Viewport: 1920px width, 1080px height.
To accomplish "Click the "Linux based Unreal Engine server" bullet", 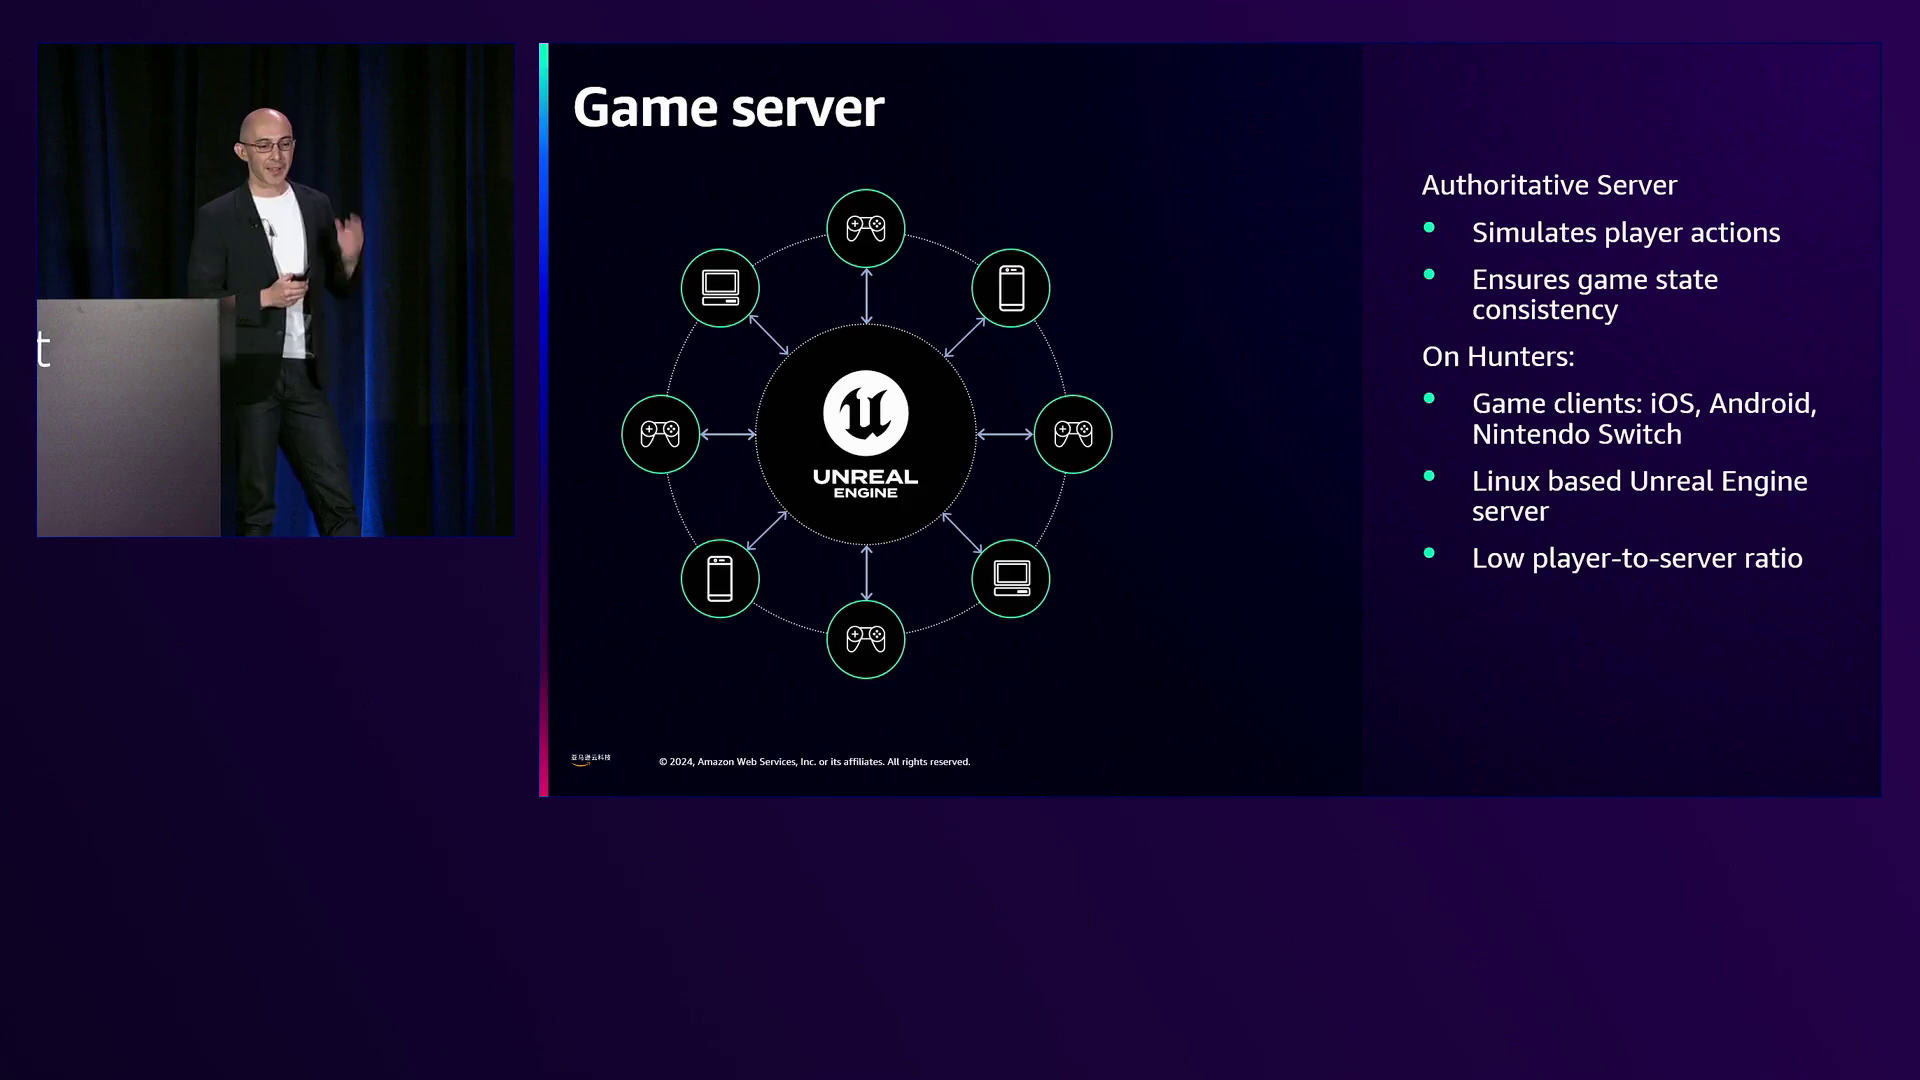I will click(x=1639, y=496).
